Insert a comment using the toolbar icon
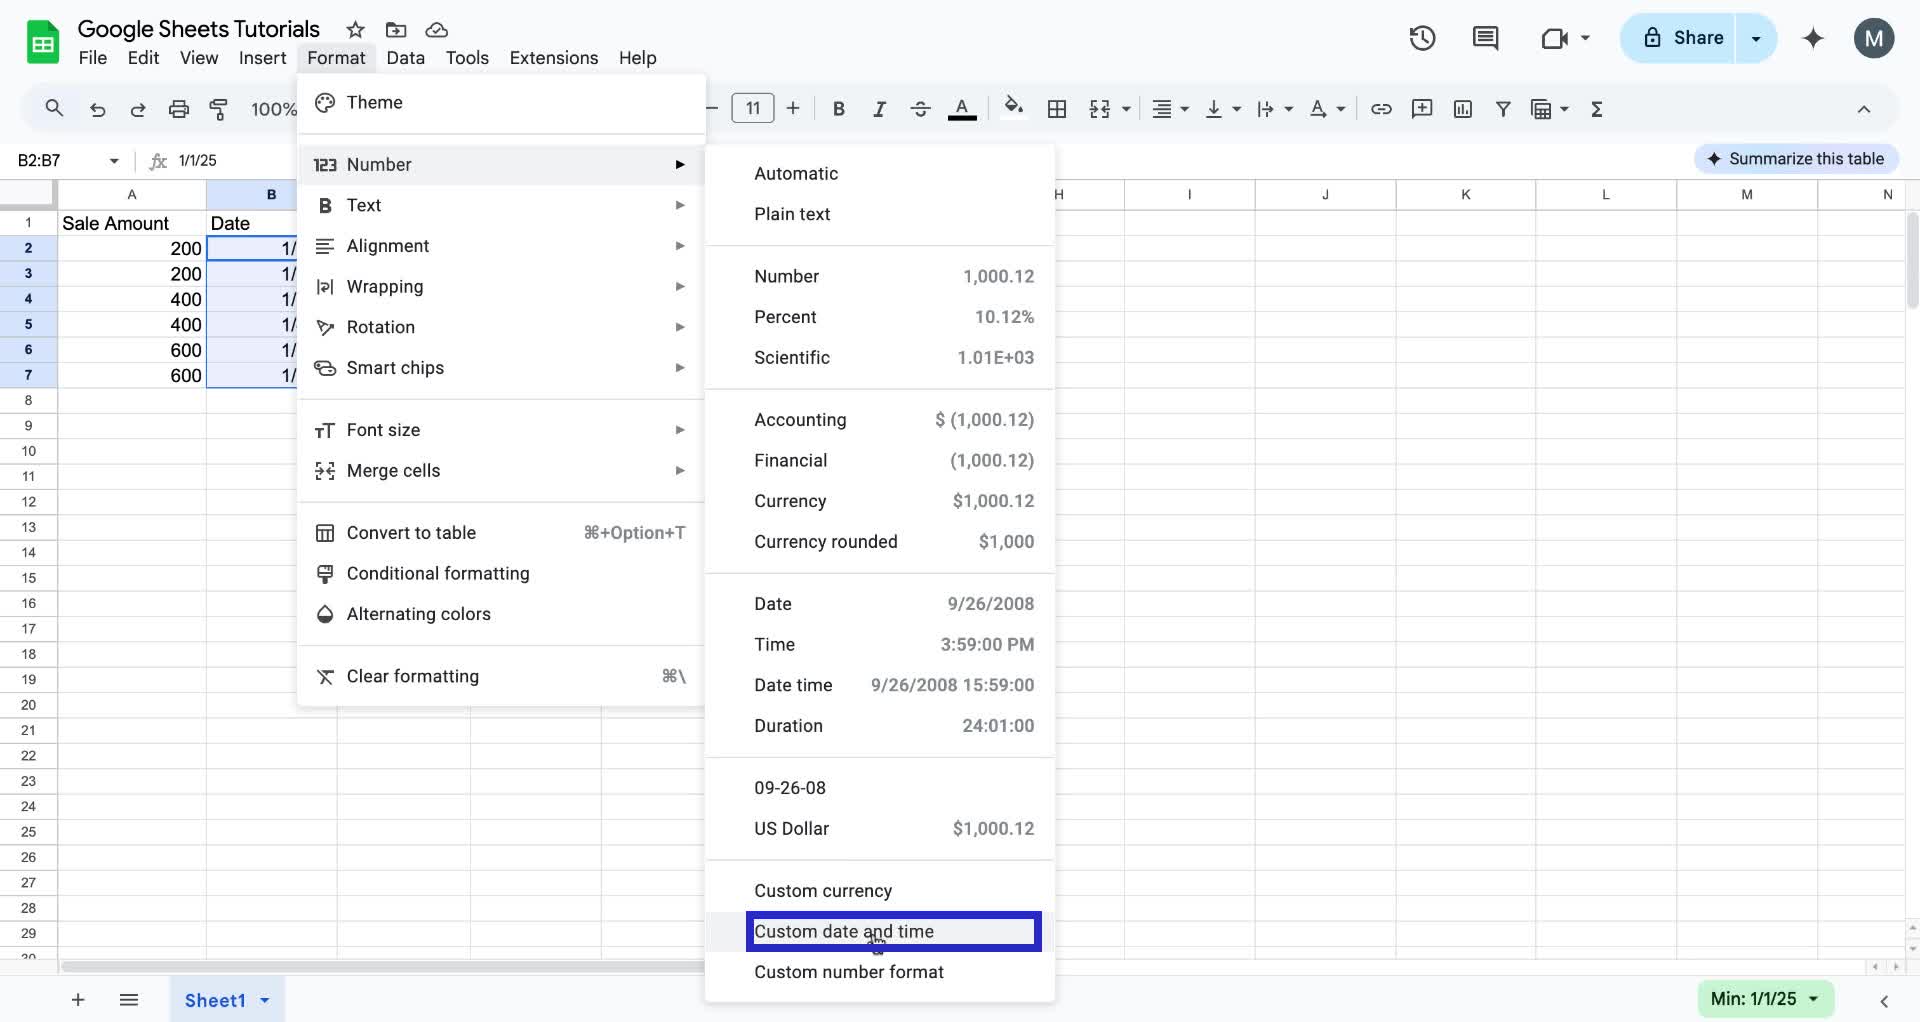 coord(1421,109)
